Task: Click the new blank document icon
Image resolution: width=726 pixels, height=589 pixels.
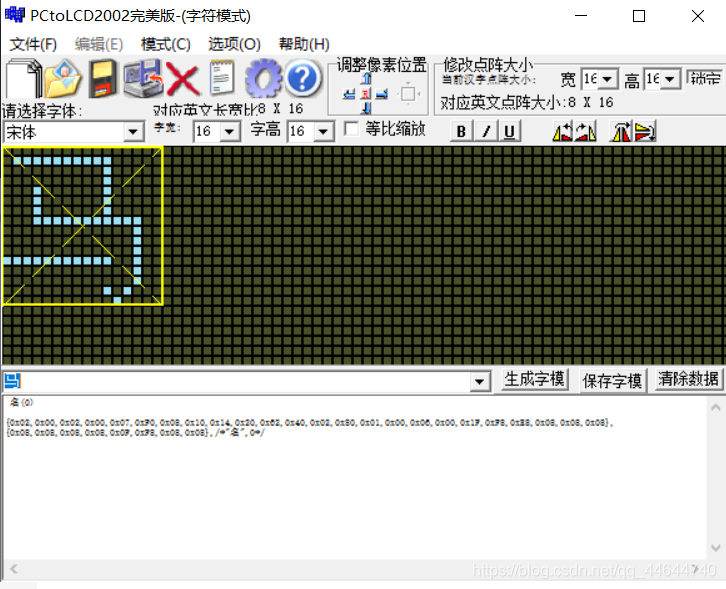Action: click(x=23, y=78)
